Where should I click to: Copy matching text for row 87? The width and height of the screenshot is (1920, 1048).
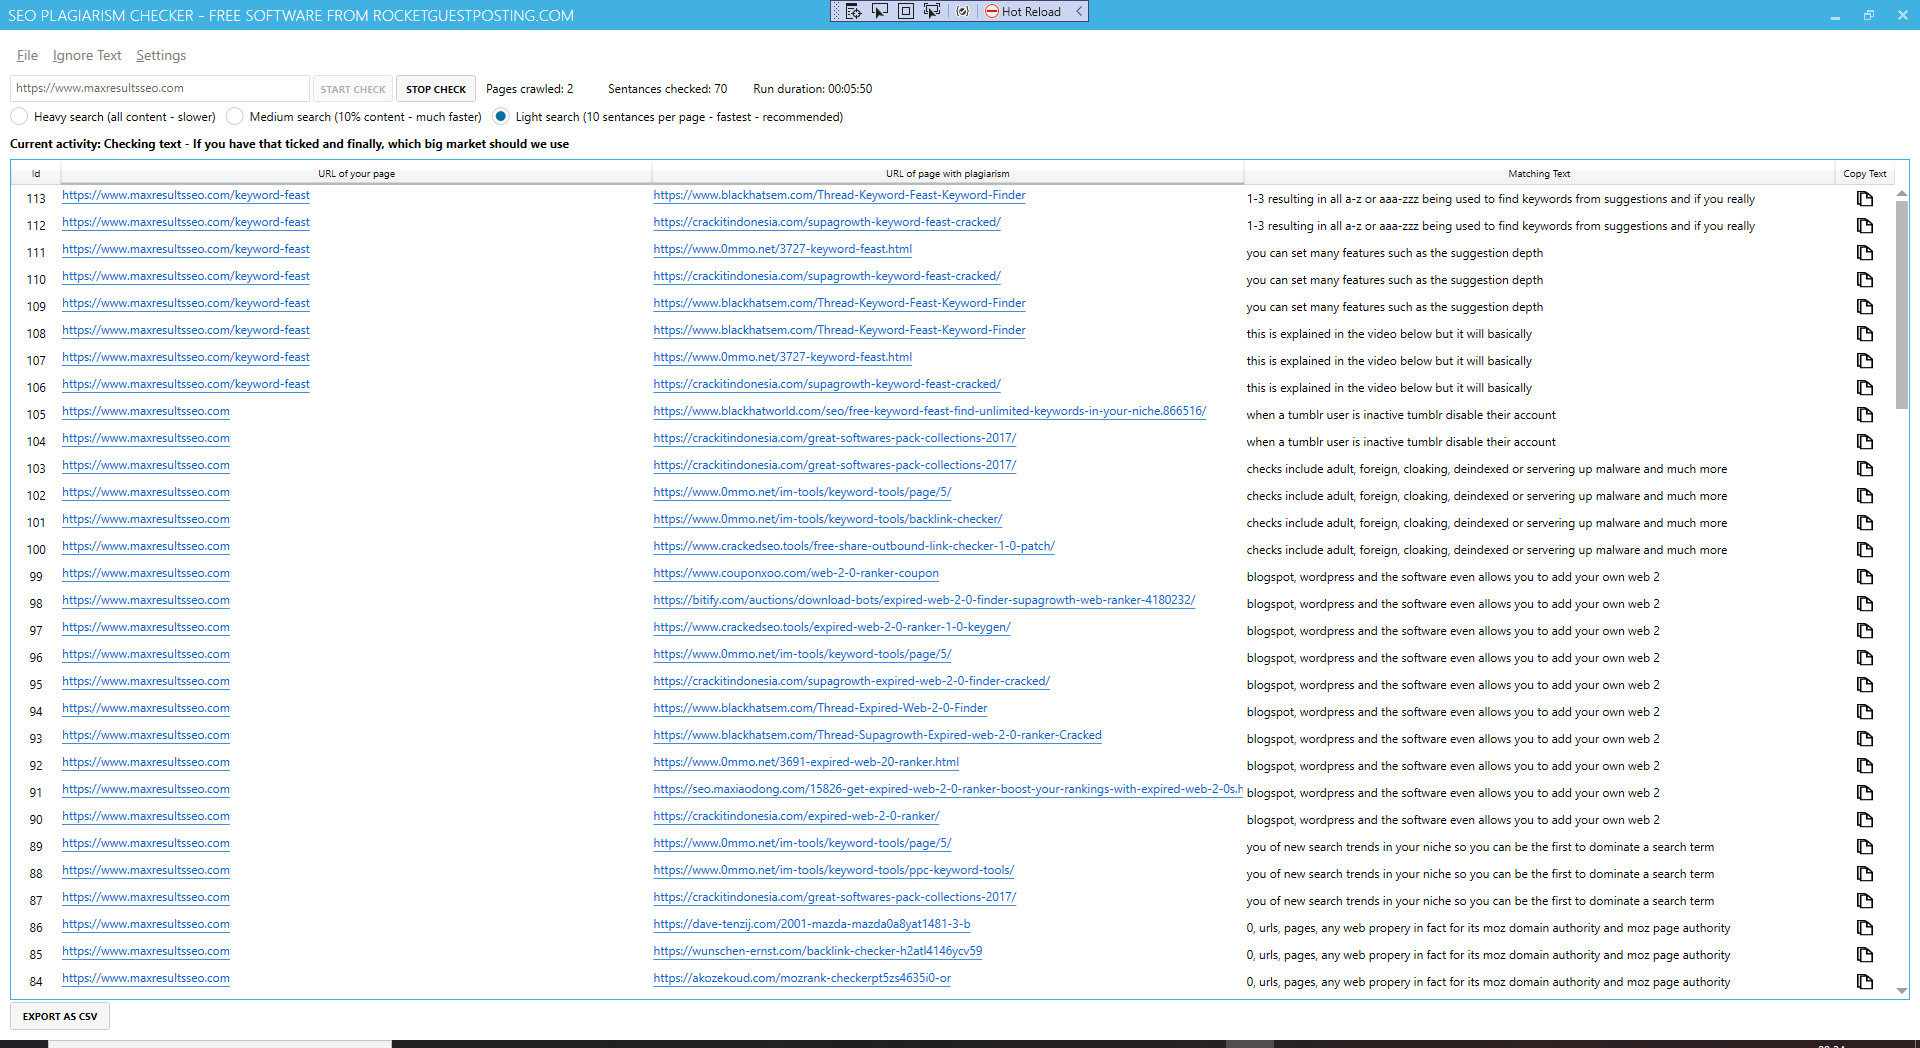click(x=1864, y=901)
